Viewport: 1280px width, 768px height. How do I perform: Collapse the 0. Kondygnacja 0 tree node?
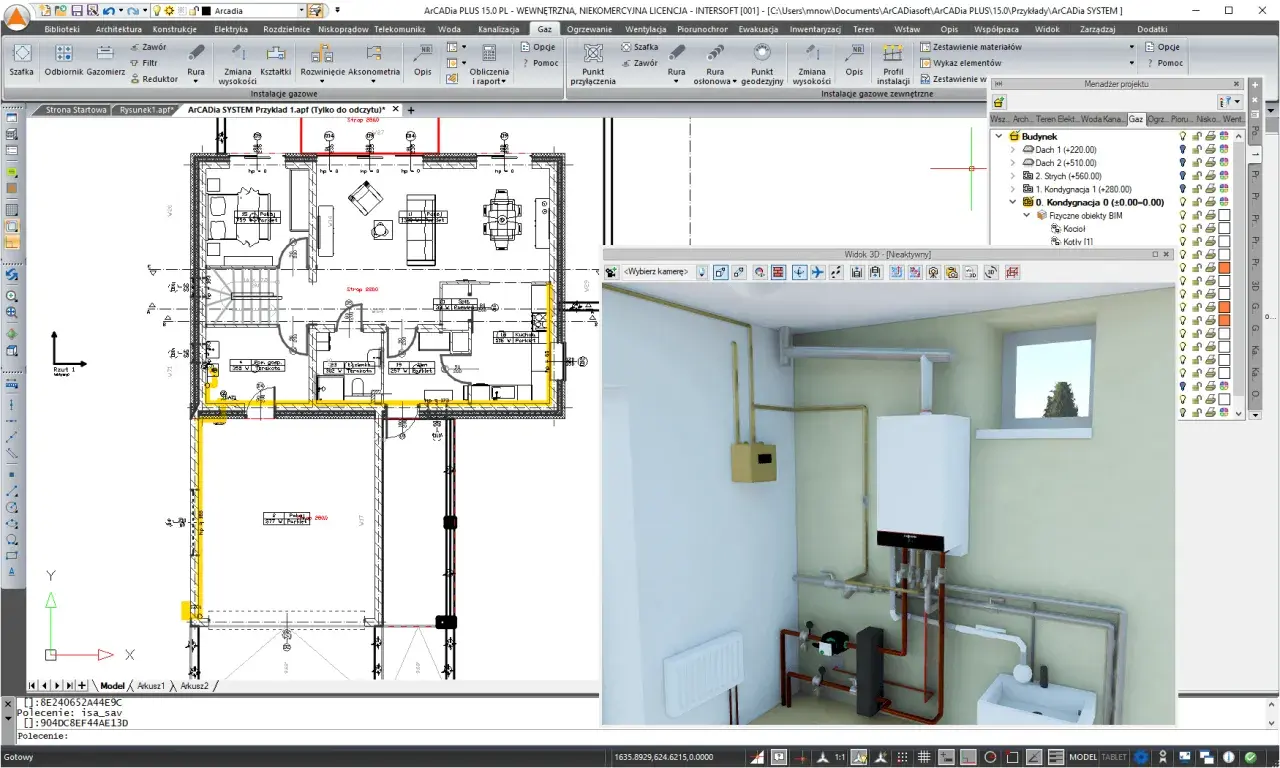(x=1012, y=202)
